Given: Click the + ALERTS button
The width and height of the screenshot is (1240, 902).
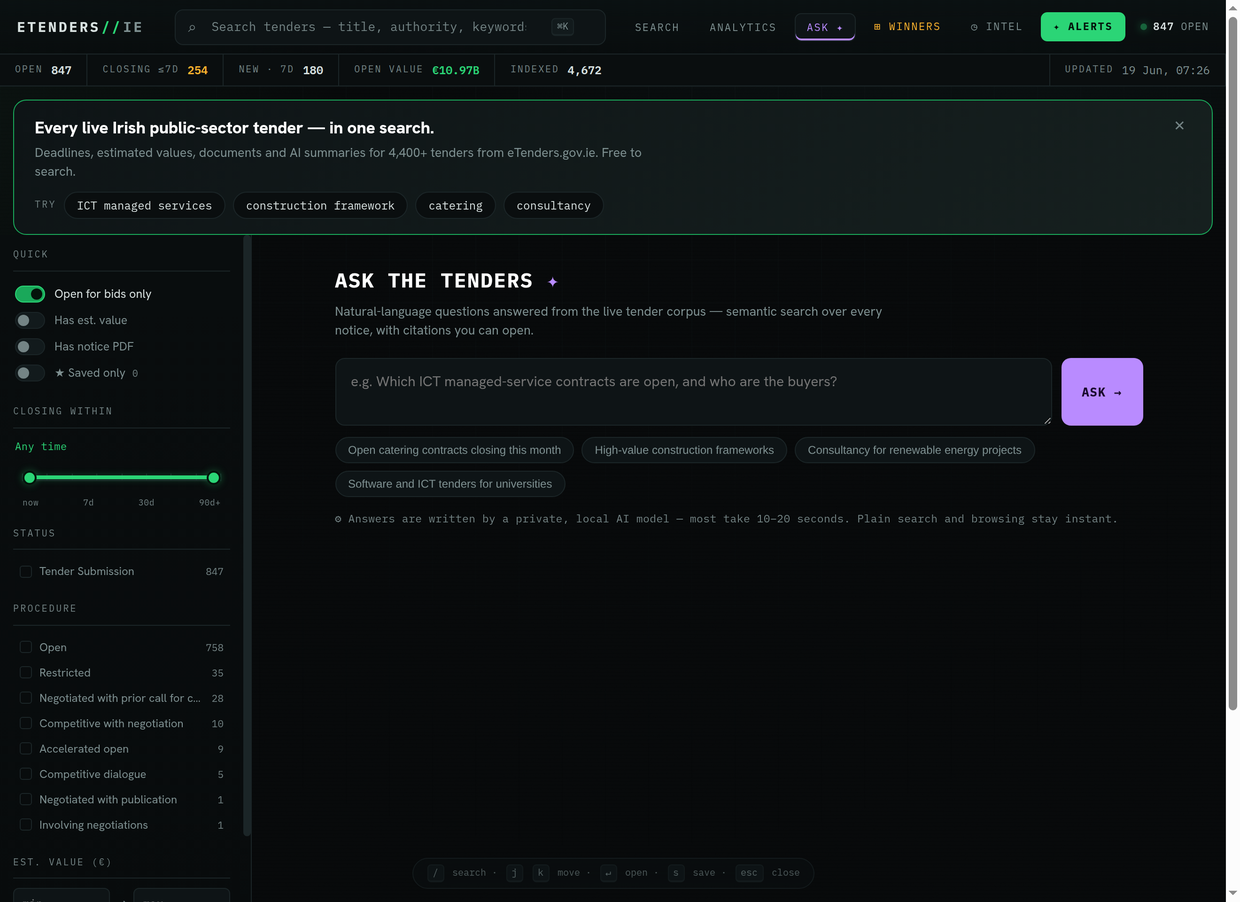Looking at the screenshot, I should pos(1083,27).
